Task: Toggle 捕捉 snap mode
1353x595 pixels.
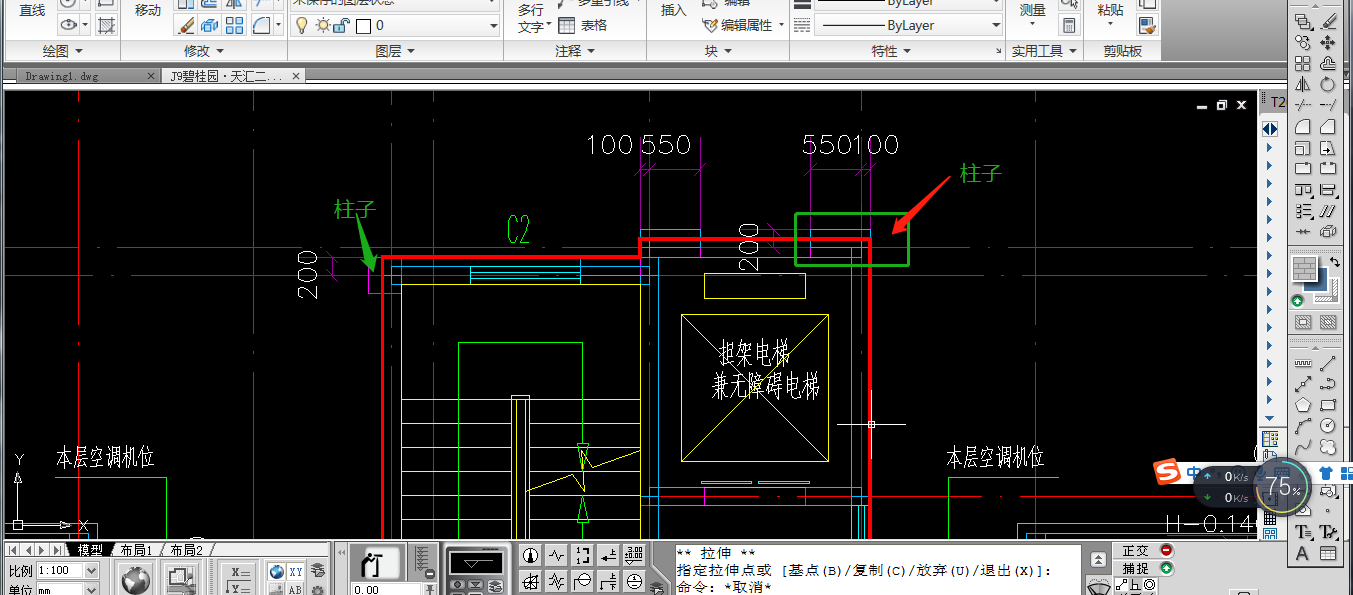Action: click(x=1145, y=568)
